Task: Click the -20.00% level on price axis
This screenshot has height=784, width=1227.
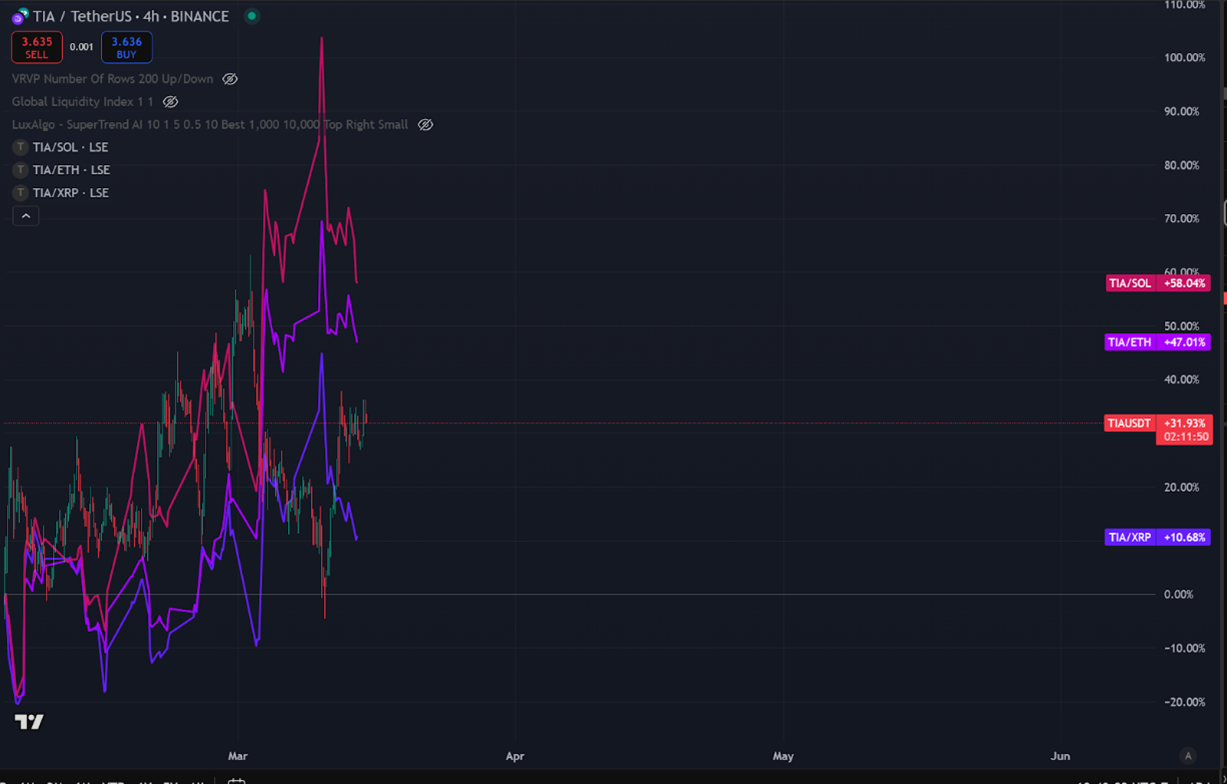Action: click(x=1184, y=702)
